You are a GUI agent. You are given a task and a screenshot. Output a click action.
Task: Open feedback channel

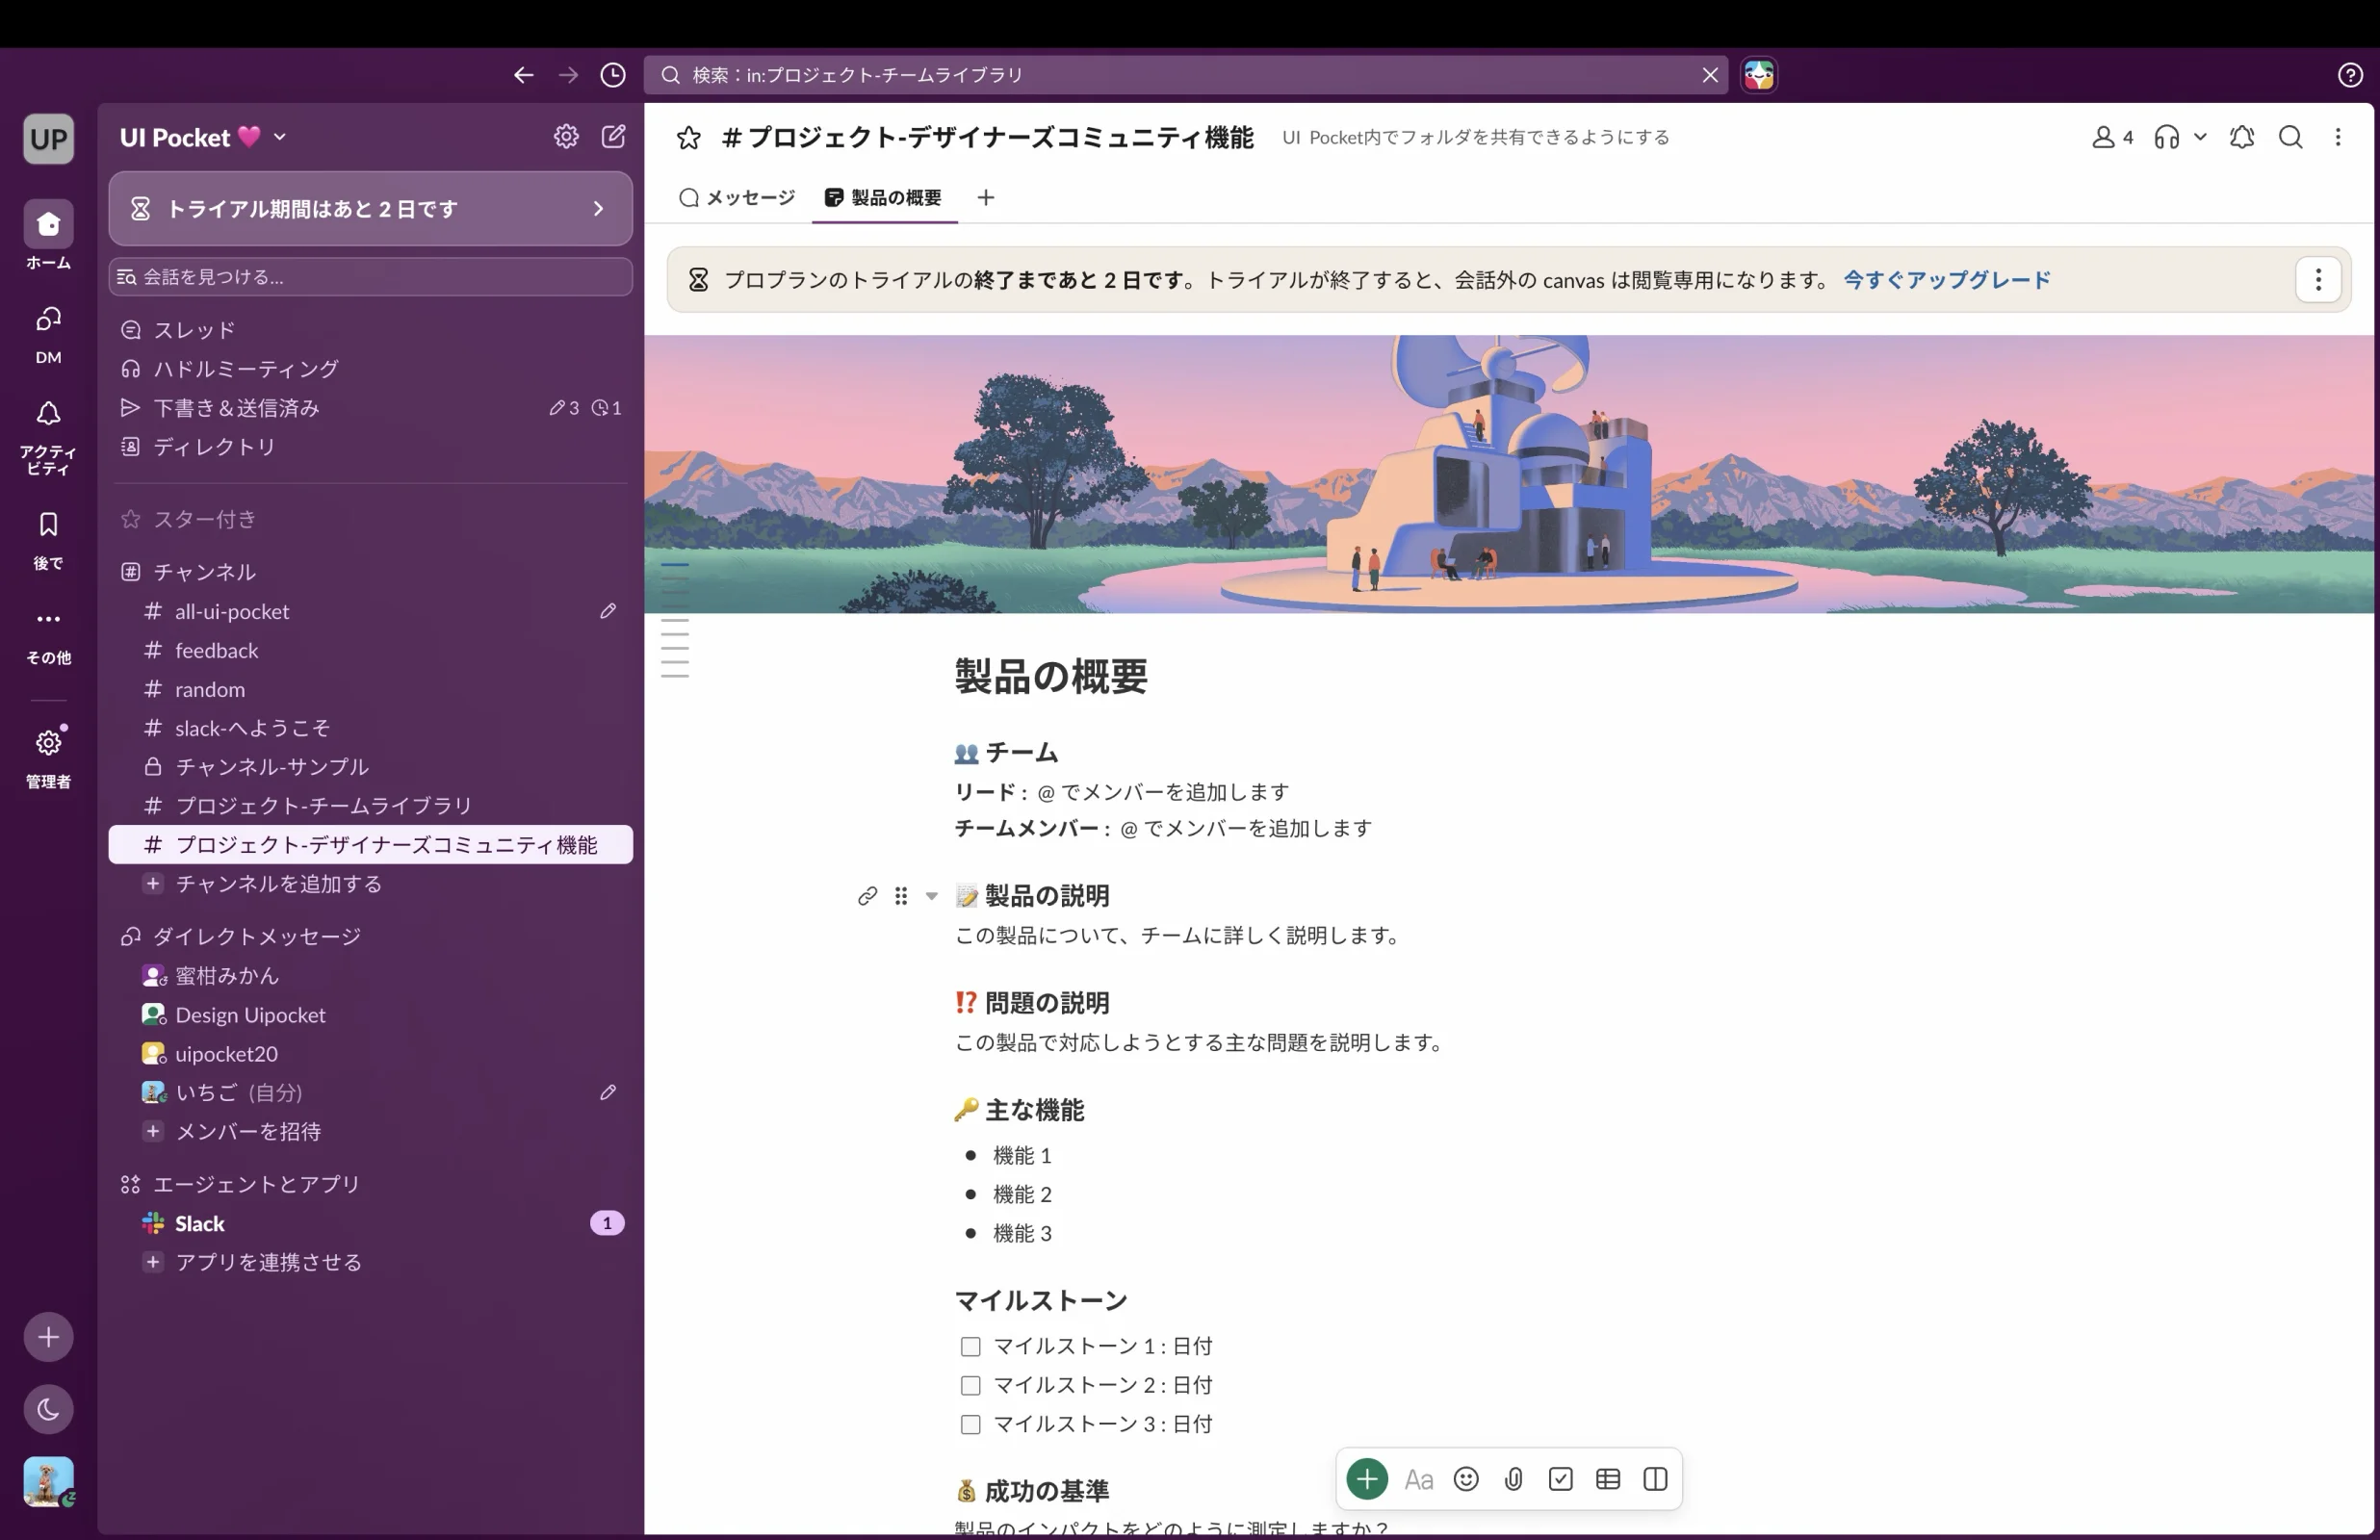tap(370, 650)
